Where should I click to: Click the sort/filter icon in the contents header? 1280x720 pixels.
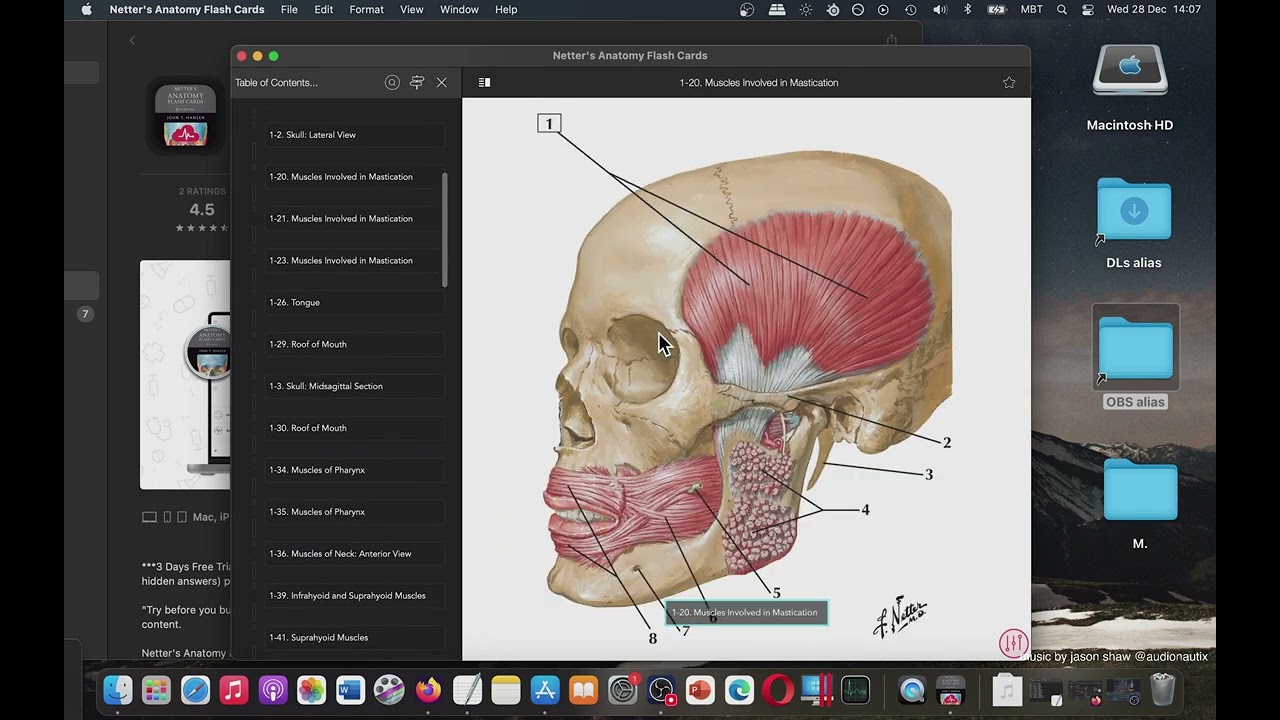pos(417,83)
